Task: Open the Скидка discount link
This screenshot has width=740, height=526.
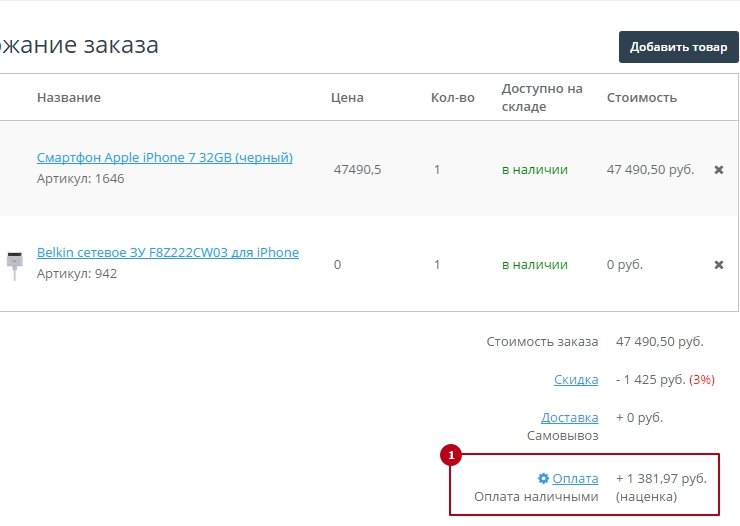Action: 576,380
